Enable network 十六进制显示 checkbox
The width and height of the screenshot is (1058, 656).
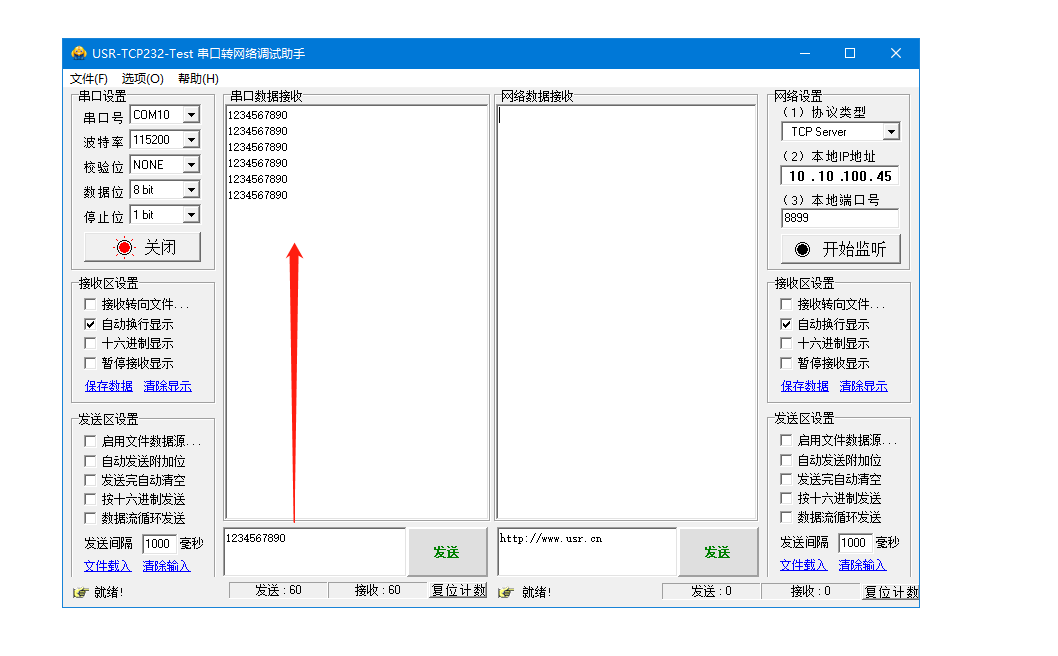click(786, 344)
